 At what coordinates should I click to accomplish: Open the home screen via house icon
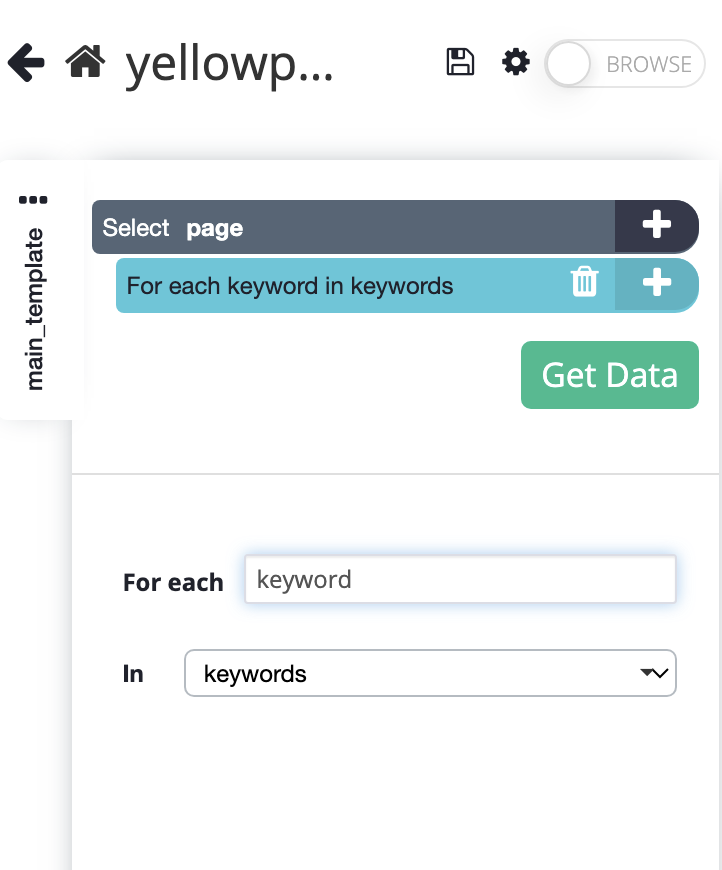coord(85,61)
